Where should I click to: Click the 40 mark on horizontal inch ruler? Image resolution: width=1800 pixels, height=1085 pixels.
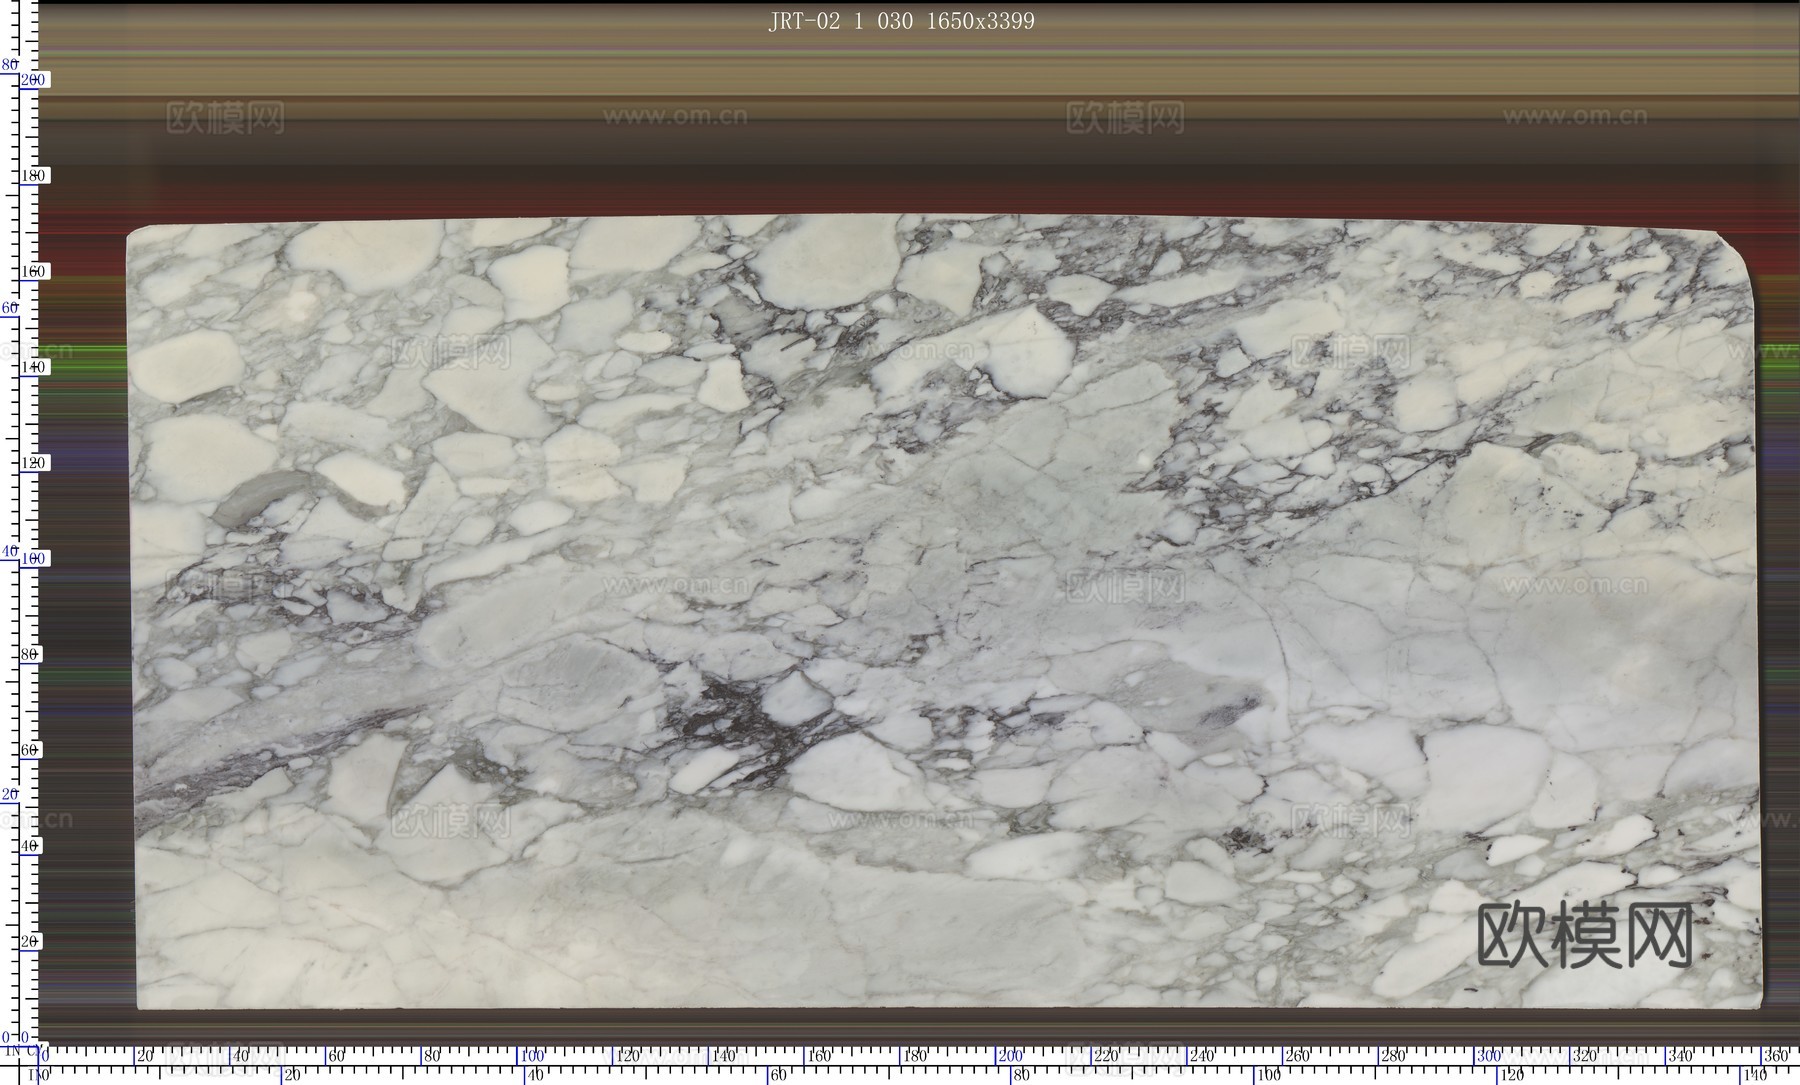535,1076
